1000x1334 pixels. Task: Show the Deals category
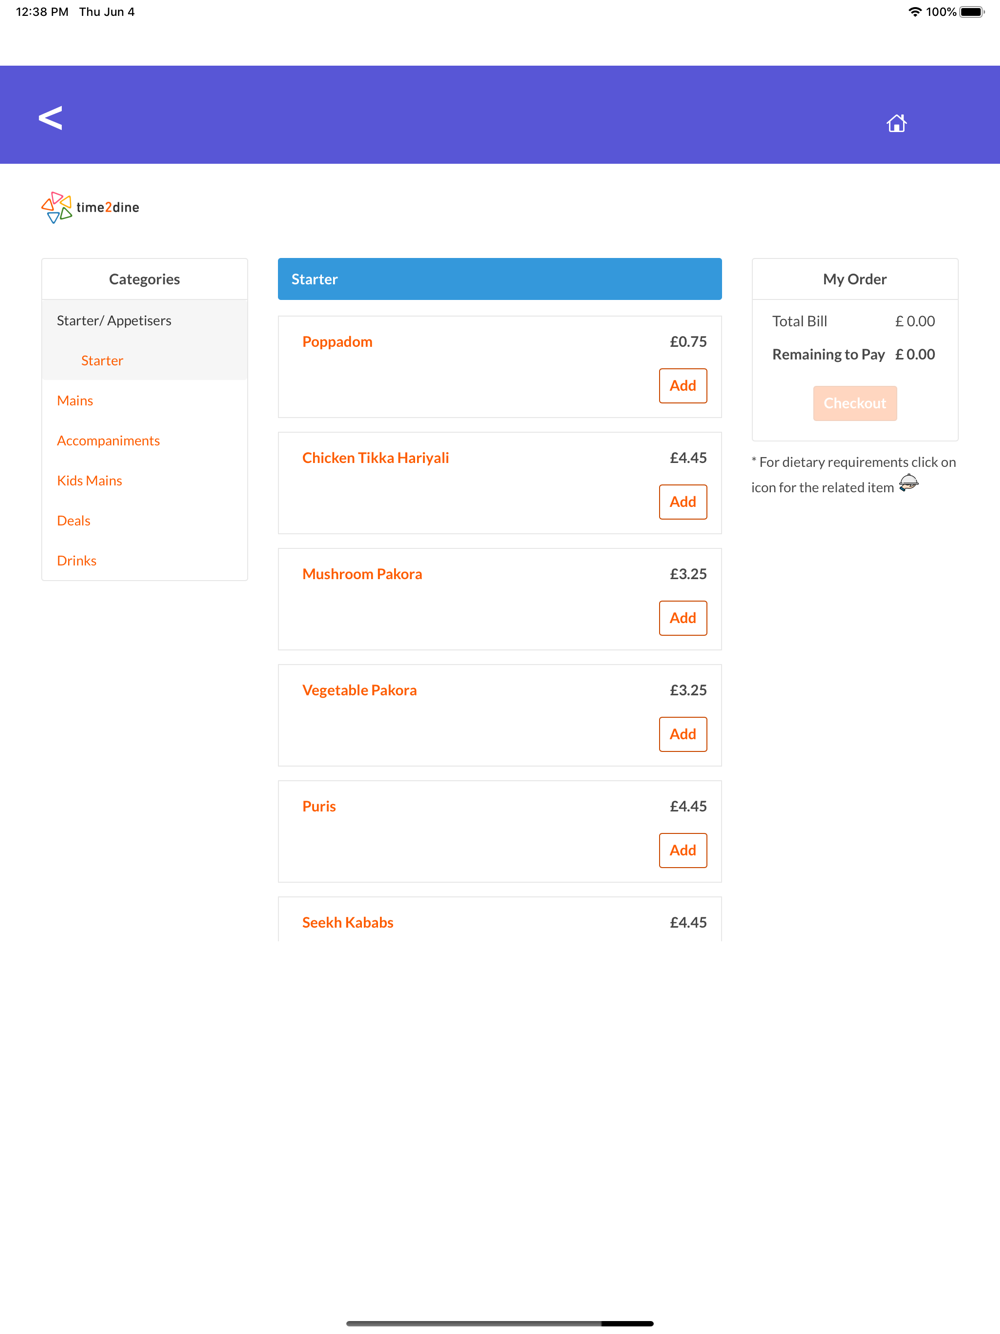tap(73, 520)
